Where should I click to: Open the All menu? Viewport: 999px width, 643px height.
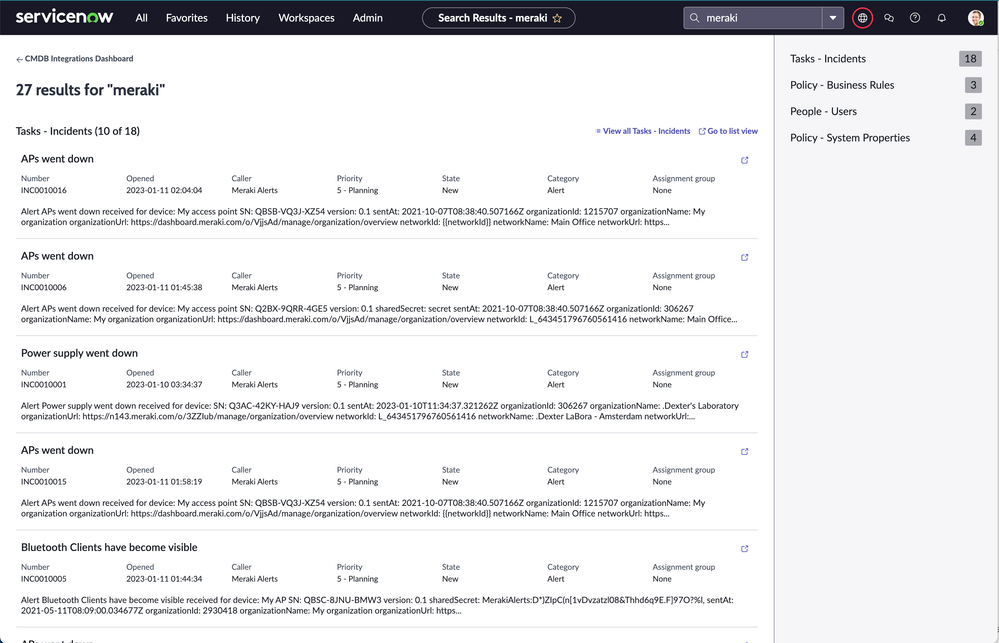pyautogui.click(x=141, y=18)
